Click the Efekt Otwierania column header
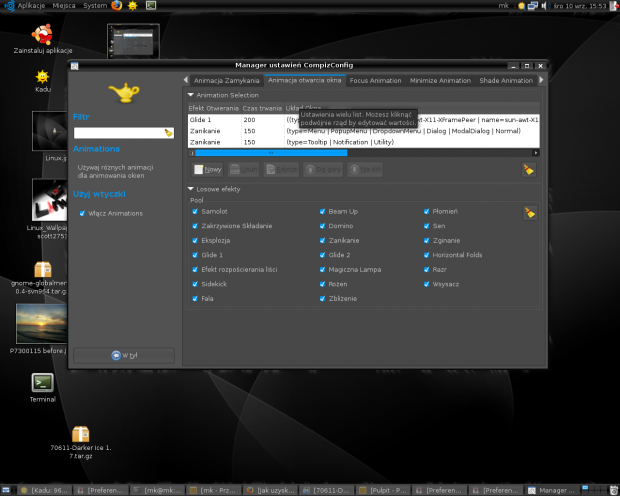Viewport: 620px width, 496px height. click(x=214, y=108)
